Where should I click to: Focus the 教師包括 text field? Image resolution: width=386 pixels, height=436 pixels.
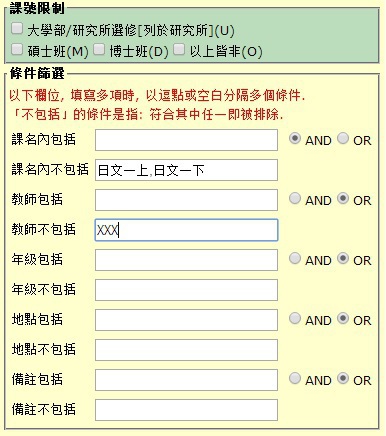coord(186,200)
